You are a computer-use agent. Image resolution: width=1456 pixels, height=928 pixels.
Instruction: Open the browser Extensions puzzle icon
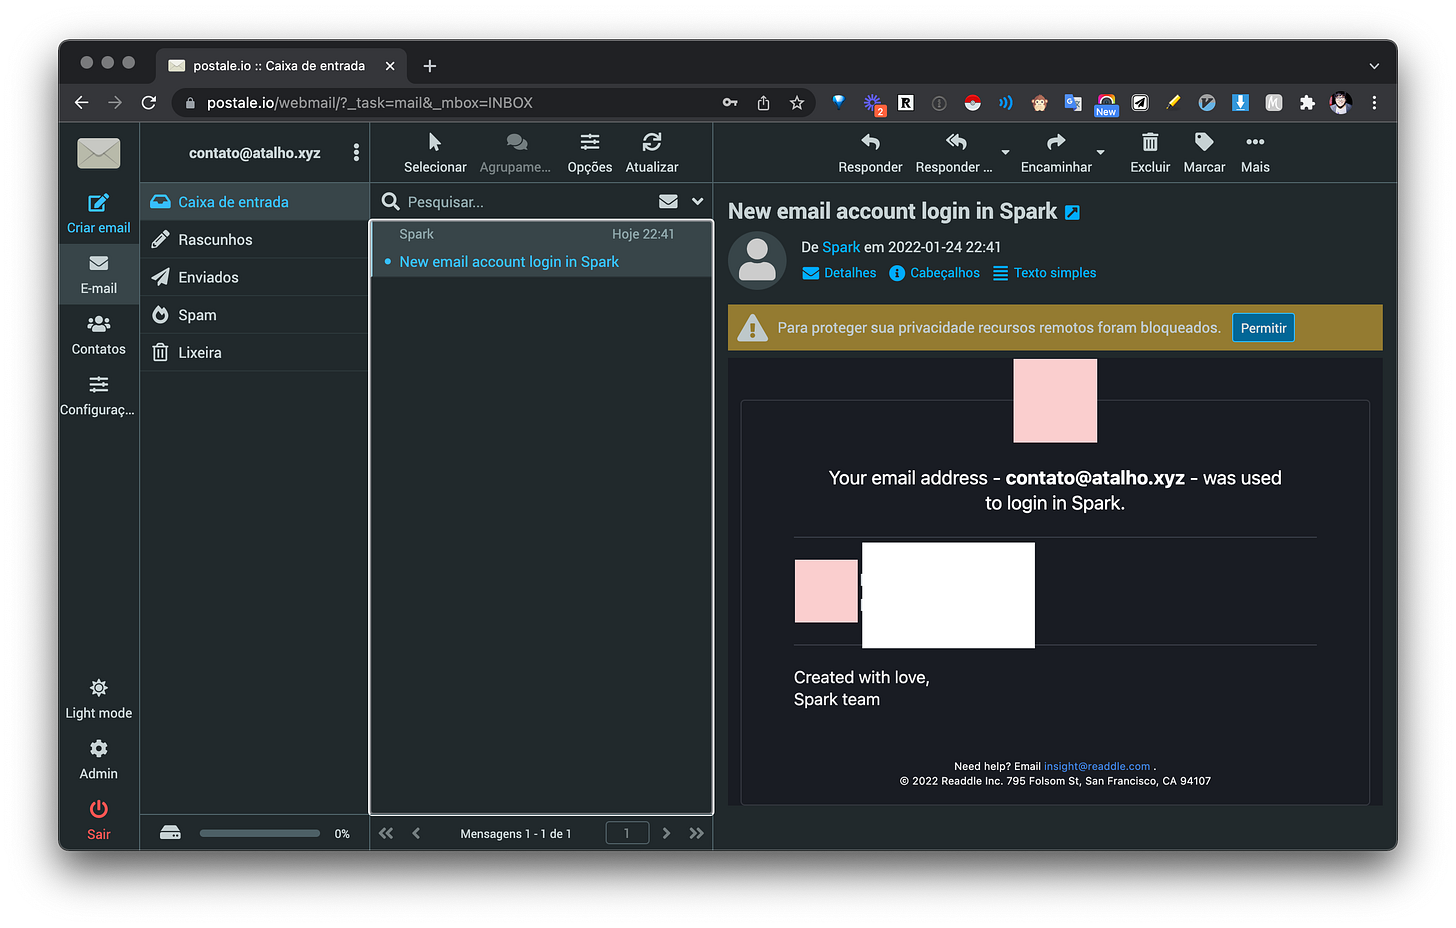[1307, 102]
